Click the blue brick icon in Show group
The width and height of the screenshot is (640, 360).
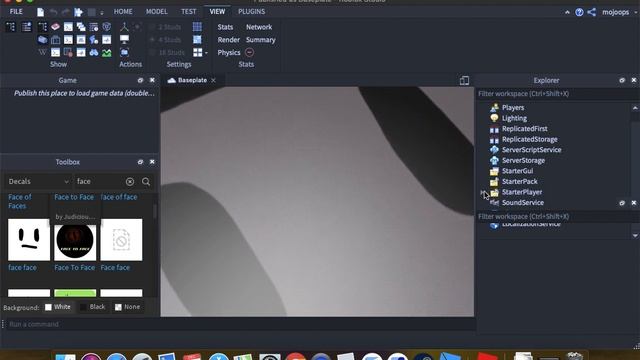(x=42, y=40)
